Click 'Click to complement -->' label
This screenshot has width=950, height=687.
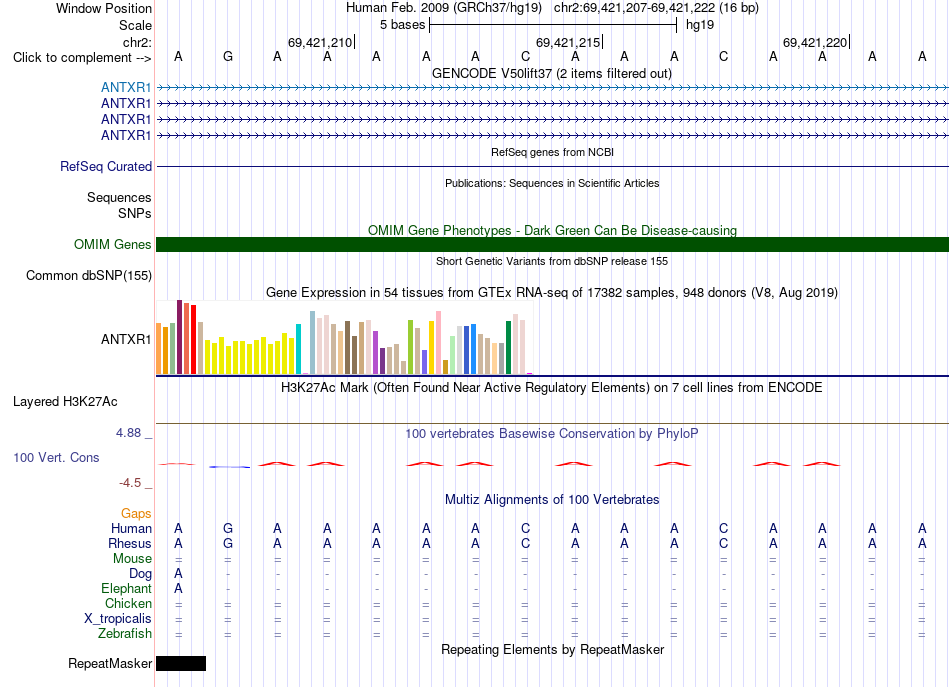click(x=82, y=58)
